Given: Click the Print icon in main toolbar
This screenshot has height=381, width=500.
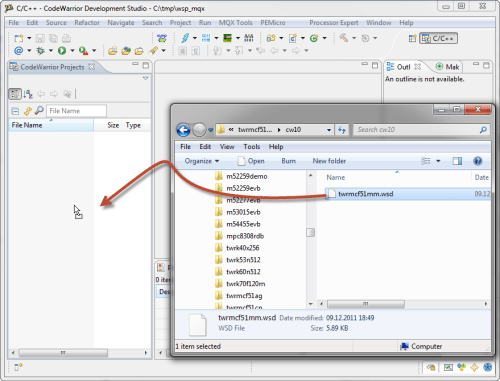Looking at the screenshot, I should (x=66, y=38).
